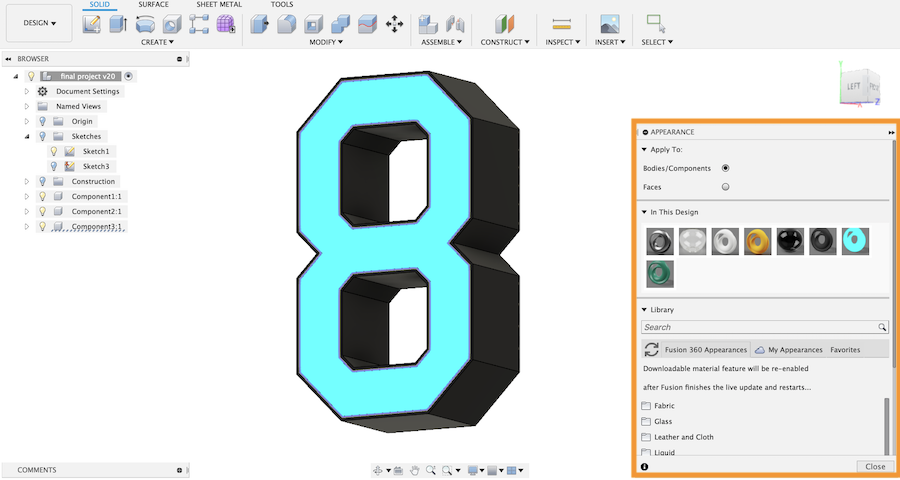Select the Extrude tool in the toolbar
The image size is (900, 480).
tap(118, 24)
